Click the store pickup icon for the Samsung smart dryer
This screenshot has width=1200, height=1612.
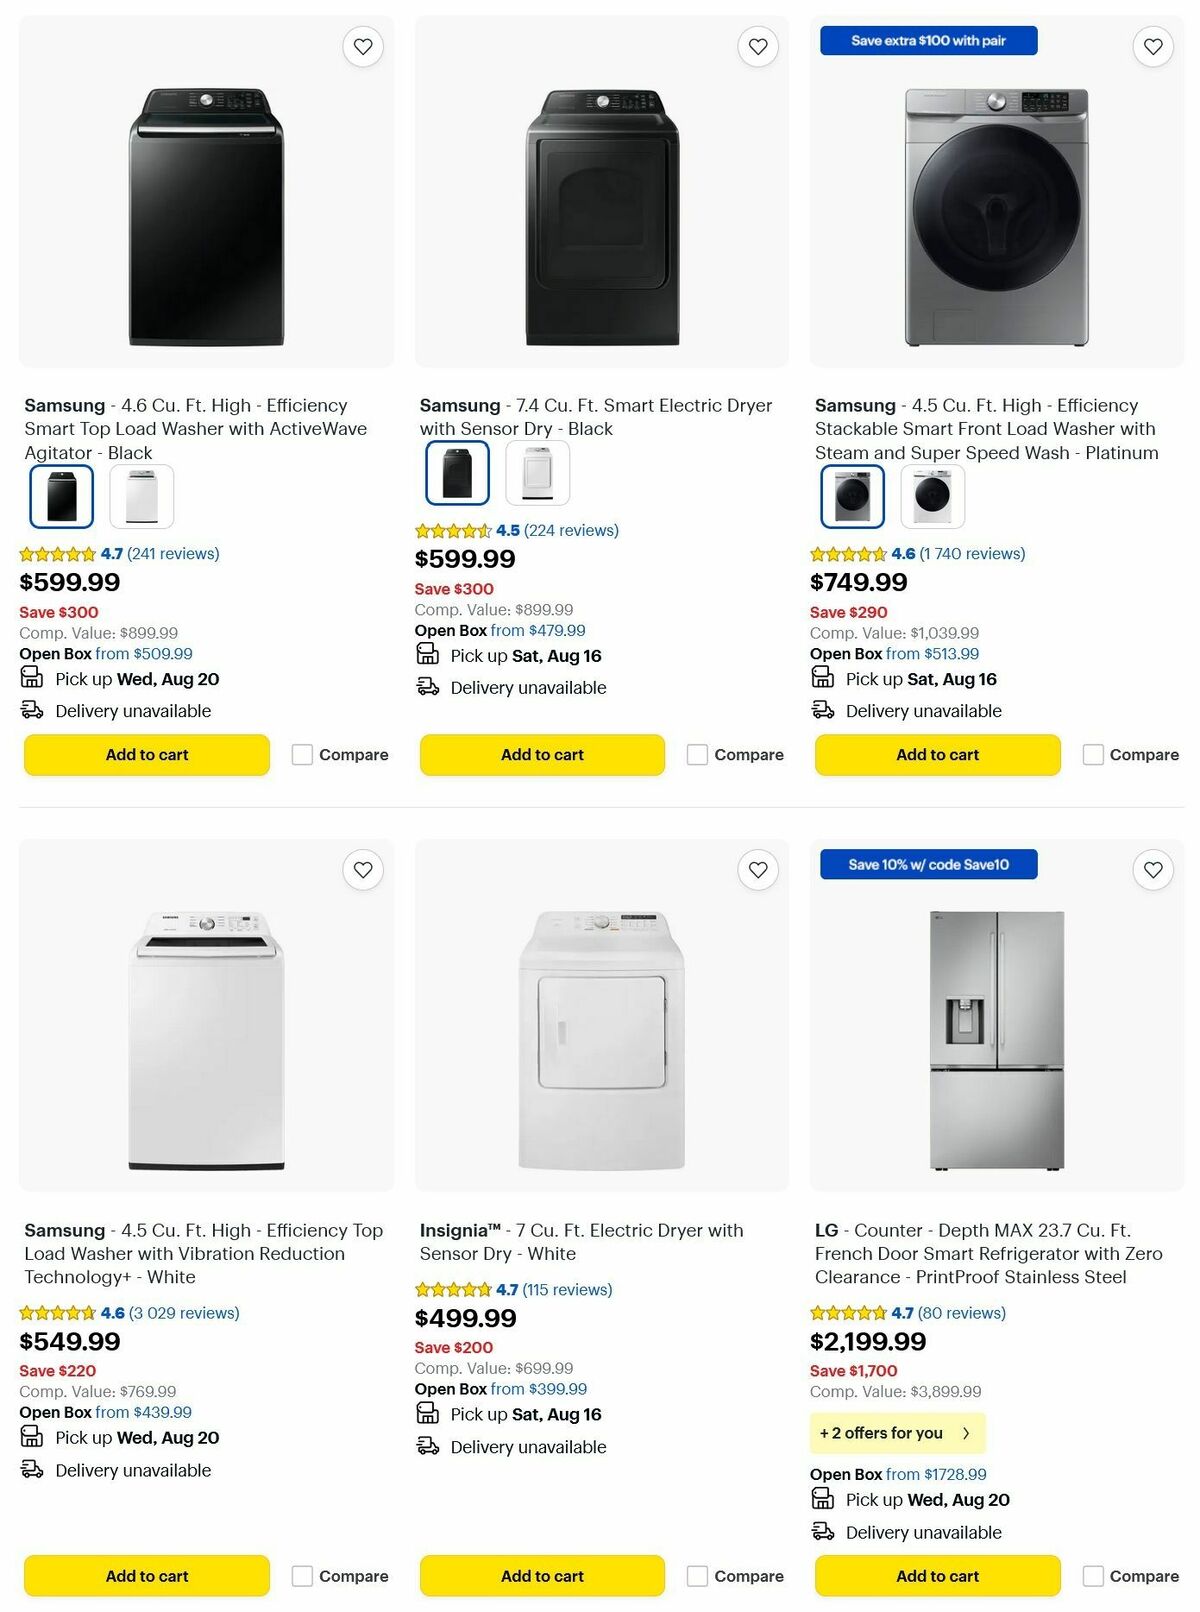click(x=428, y=655)
